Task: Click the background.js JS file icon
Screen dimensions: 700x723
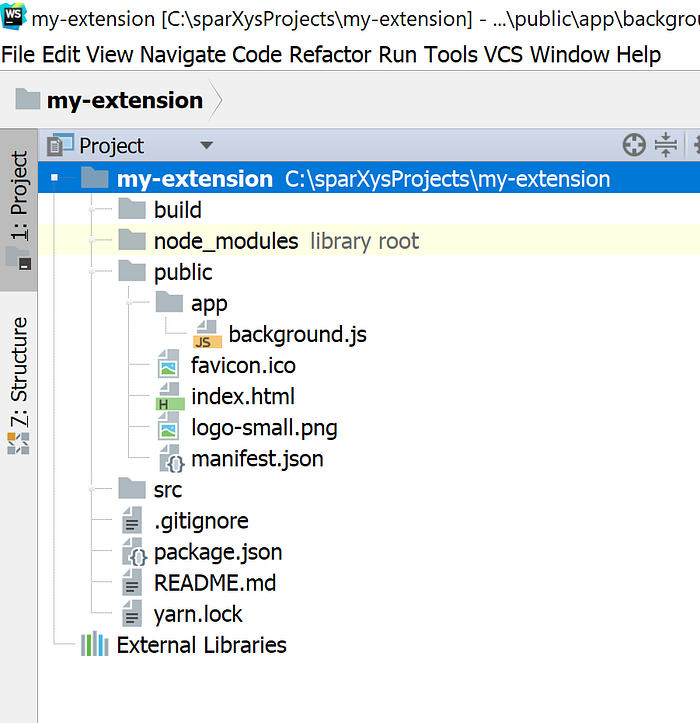Action: pyautogui.click(x=208, y=335)
